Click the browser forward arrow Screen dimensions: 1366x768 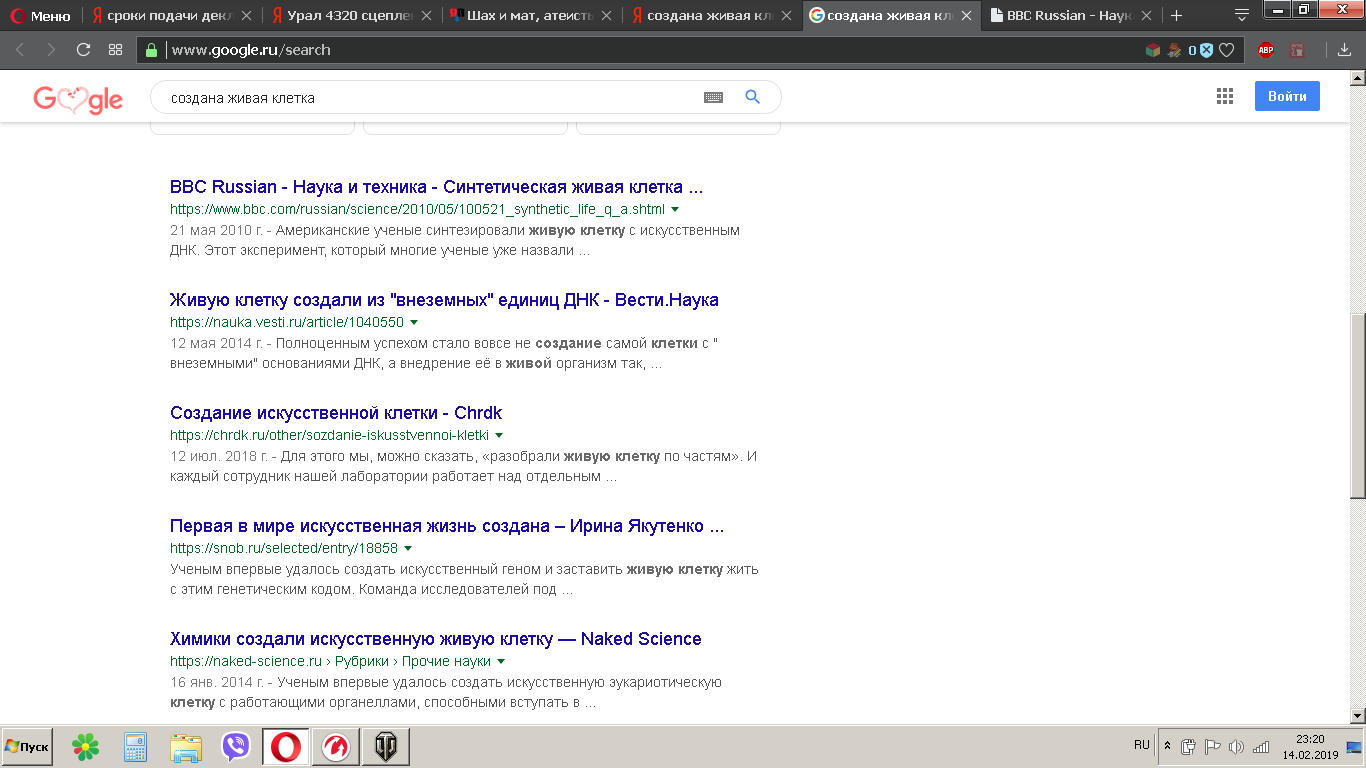[51, 50]
